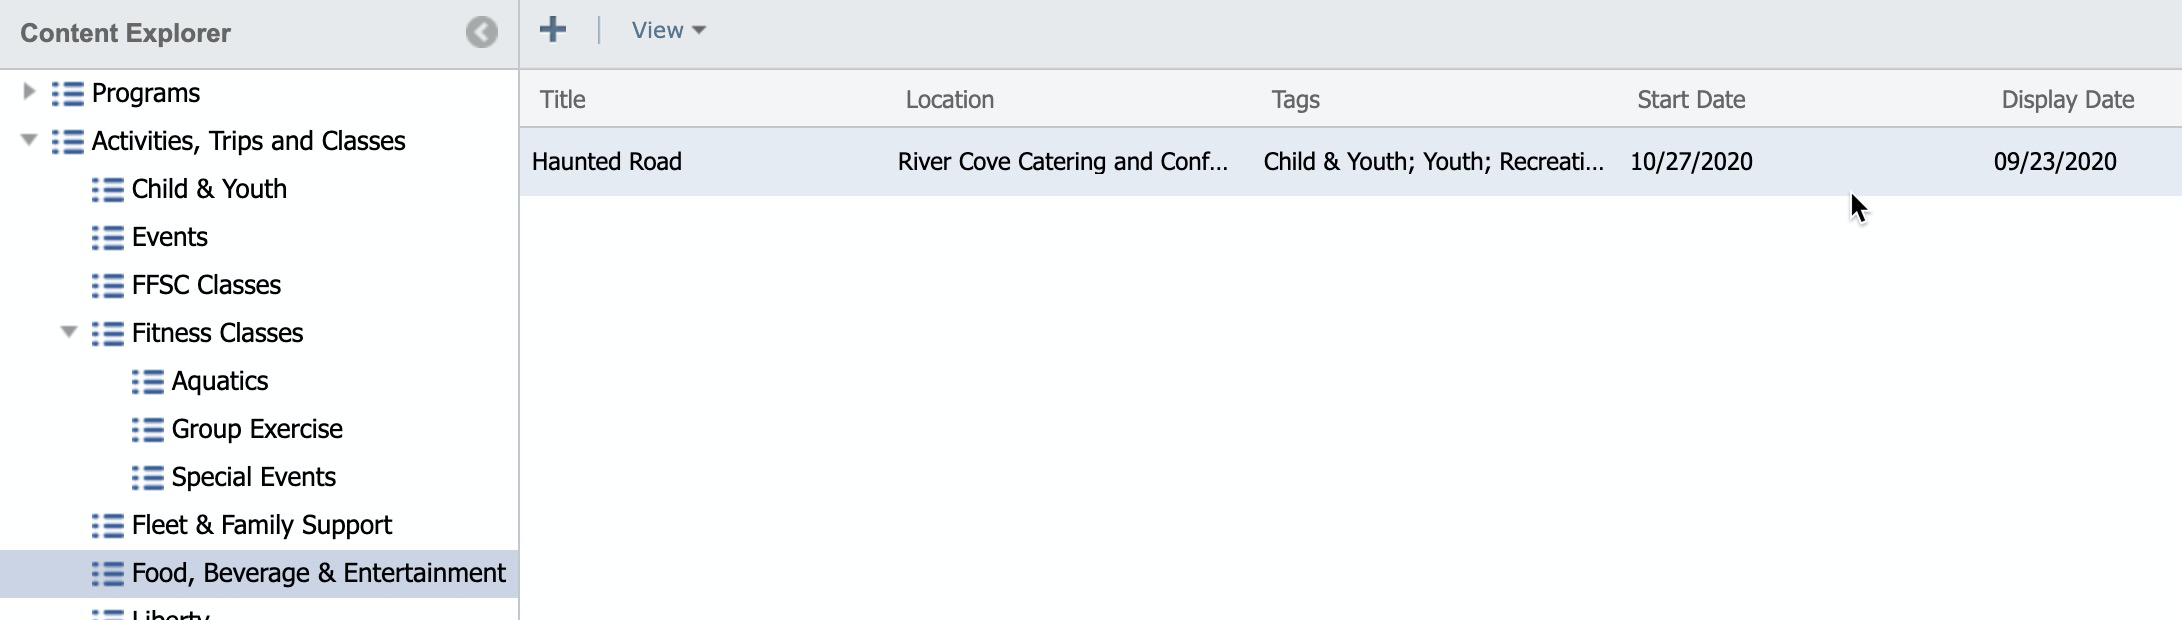This screenshot has height=620, width=2182.
Task: Collapse the Fitness Classes node
Action: [x=69, y=332]
